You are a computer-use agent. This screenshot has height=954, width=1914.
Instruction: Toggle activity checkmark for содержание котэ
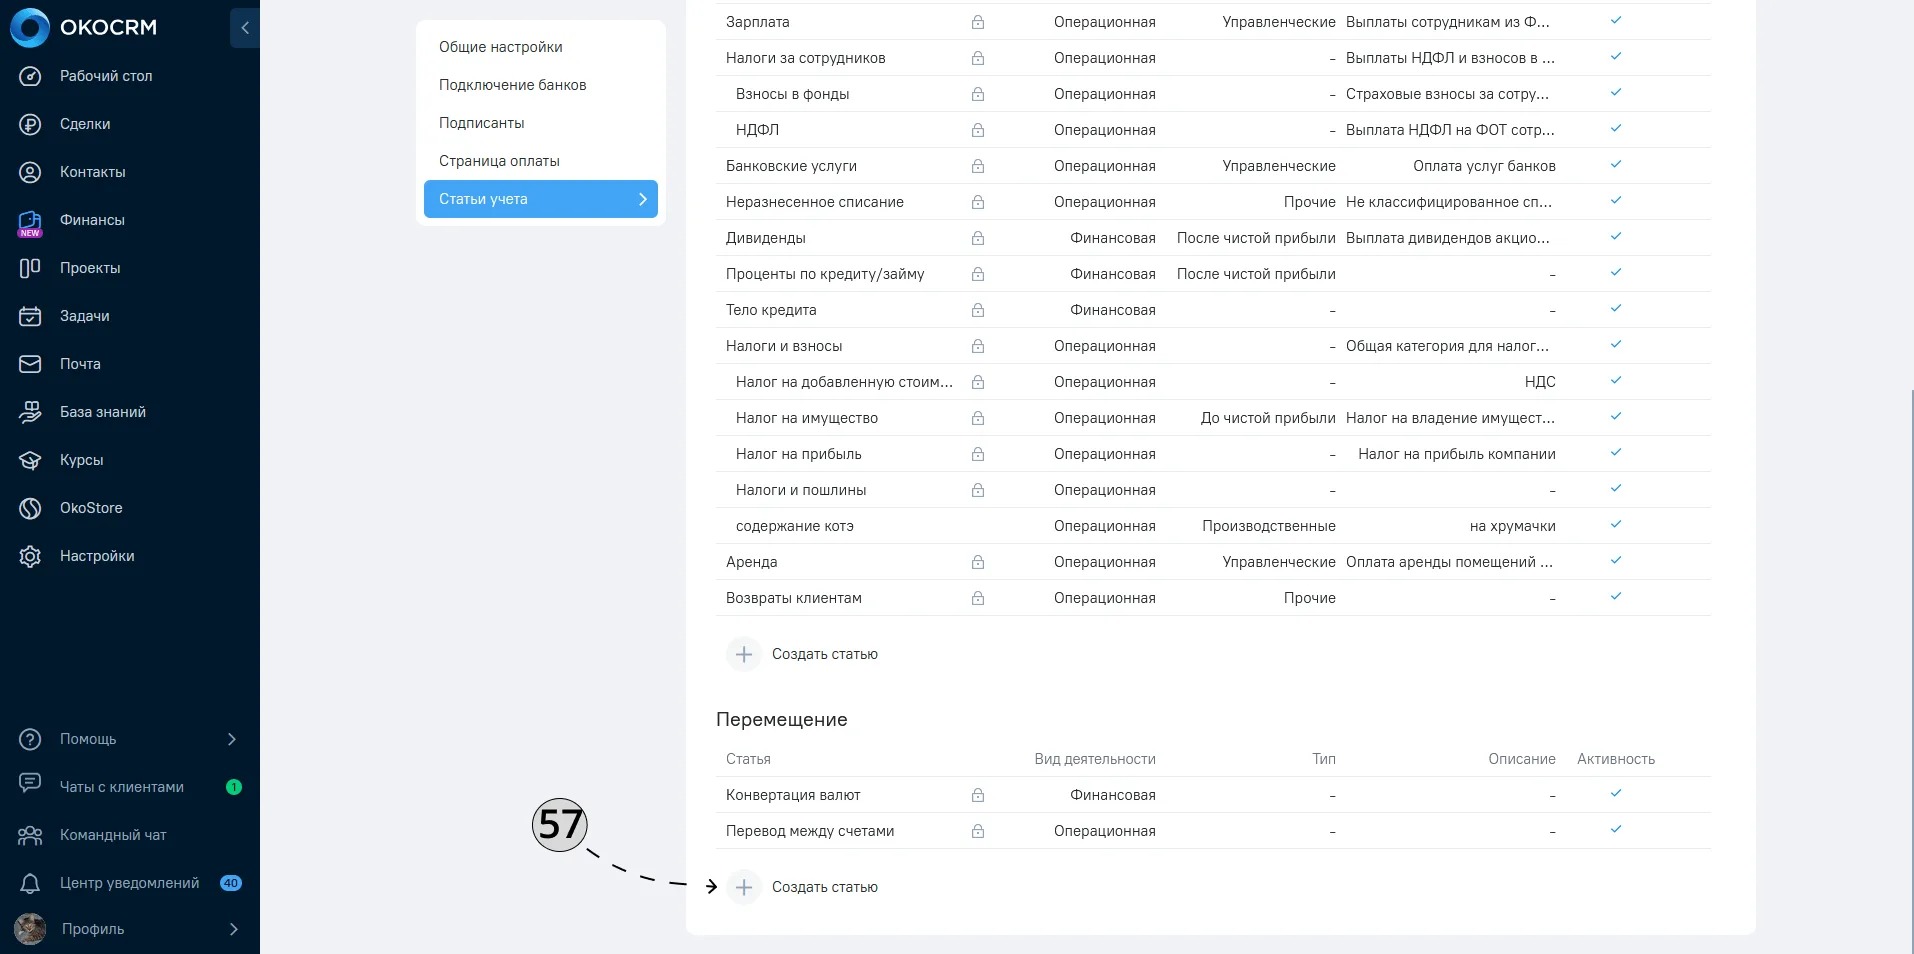pos(1616,525)
